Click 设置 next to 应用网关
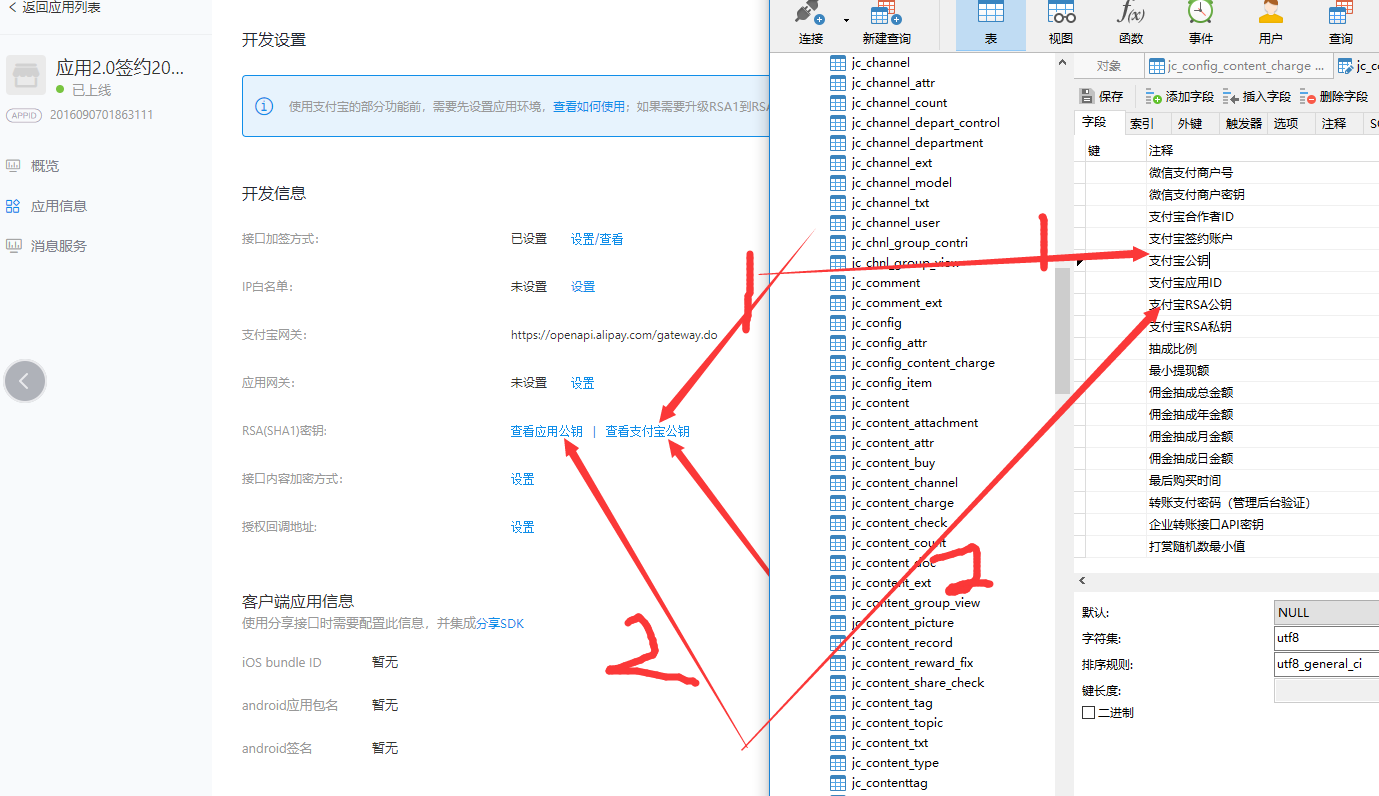This screenshot has height=796, width=1379. (583, 383)
